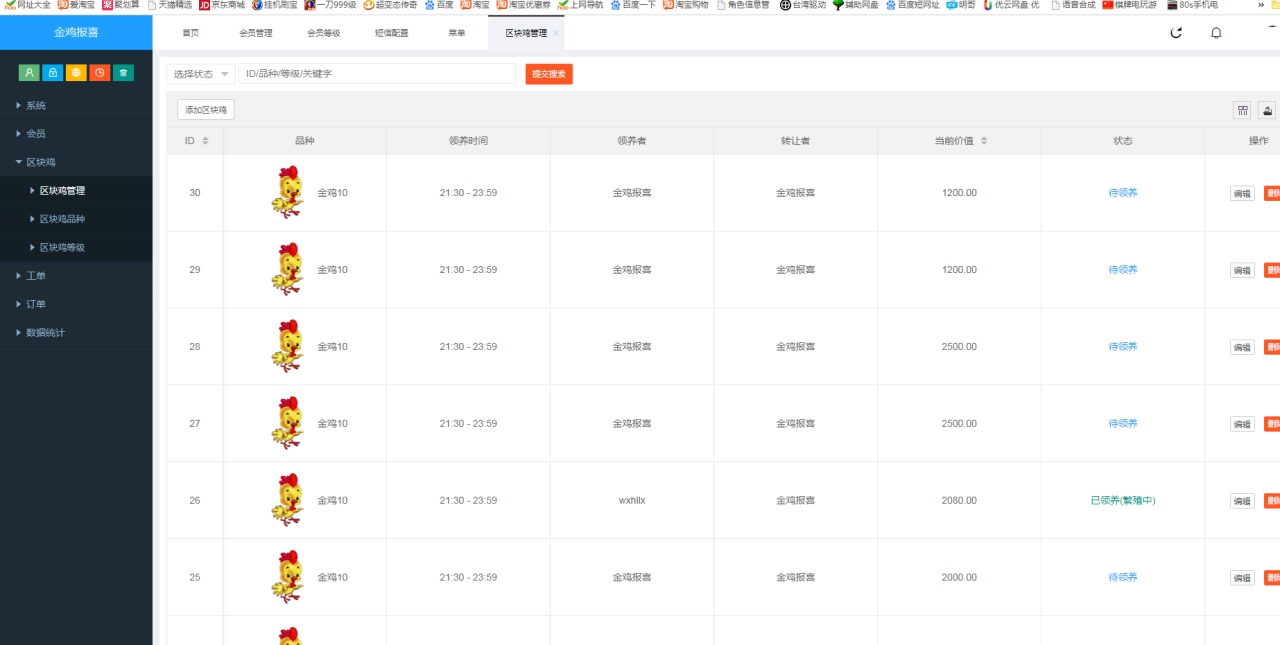Open the table column filter icon
Screen dimensions: 1280x645
pos(1242,110)
